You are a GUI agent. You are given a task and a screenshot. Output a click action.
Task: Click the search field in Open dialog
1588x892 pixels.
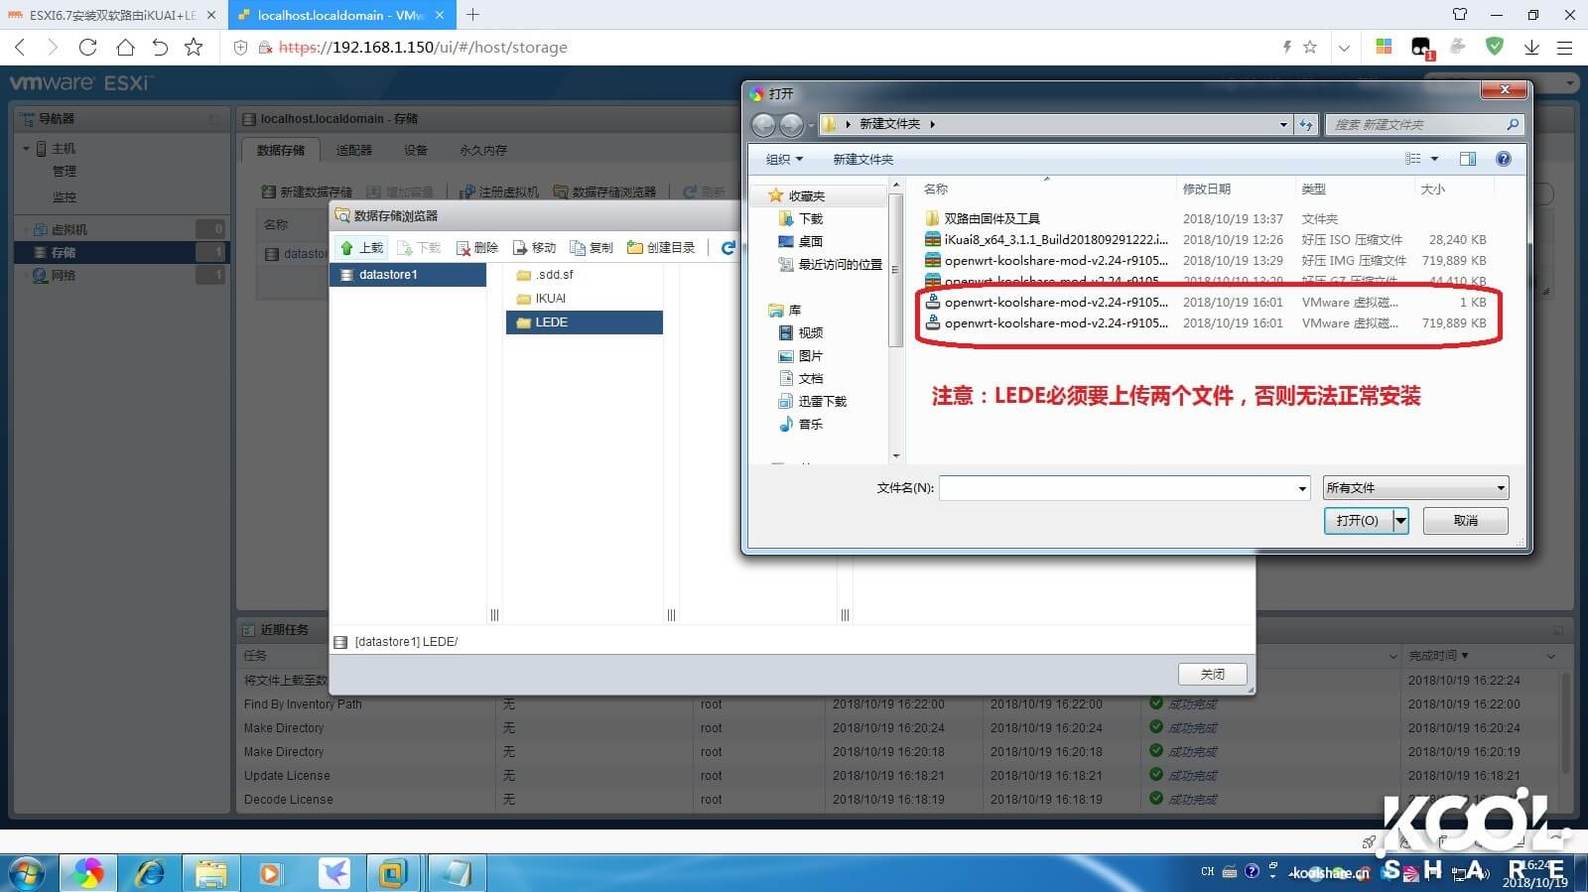click(1424, 125)
